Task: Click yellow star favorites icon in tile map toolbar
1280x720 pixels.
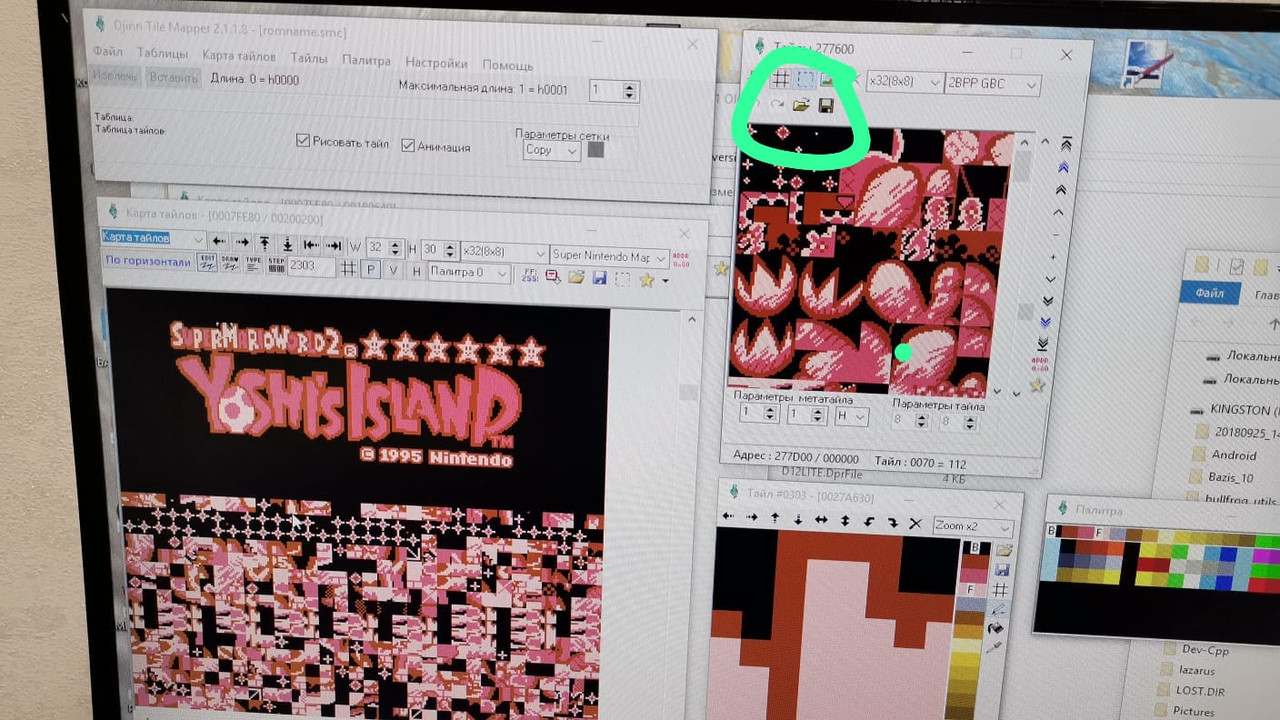Action: tap(646, 280)
